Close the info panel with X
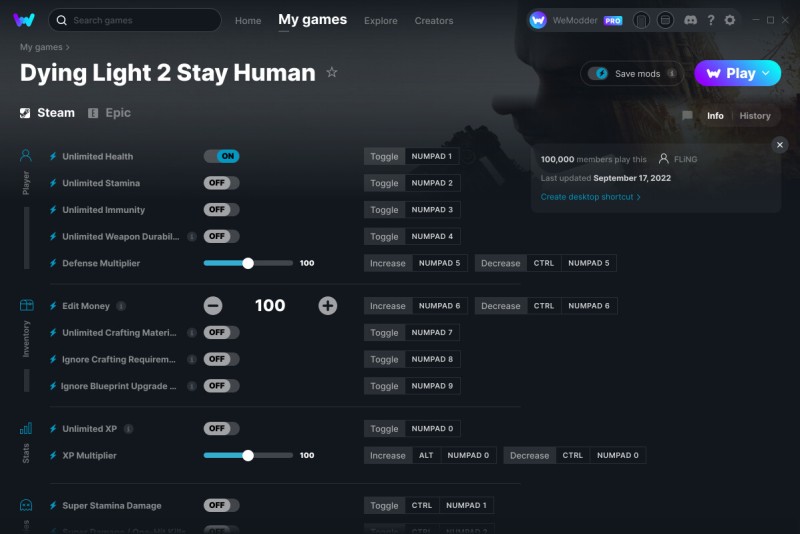800x534 pixels. coord(780,145)
